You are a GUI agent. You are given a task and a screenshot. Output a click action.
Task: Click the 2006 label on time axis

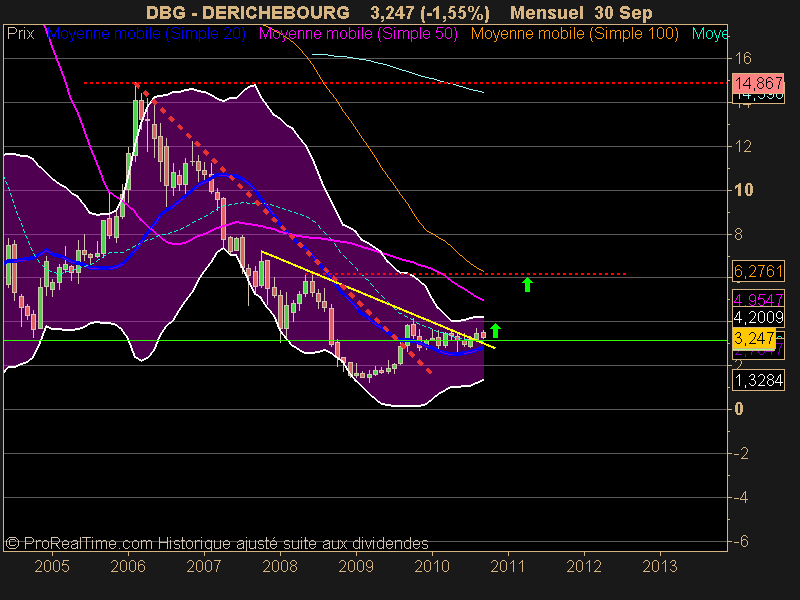128,566
